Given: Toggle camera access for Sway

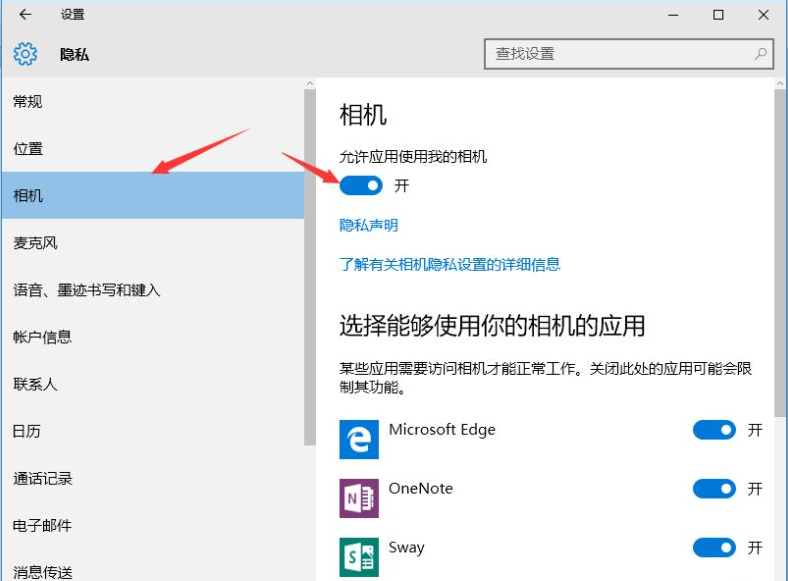Looking at the screenshot, I should pos(714,547).
